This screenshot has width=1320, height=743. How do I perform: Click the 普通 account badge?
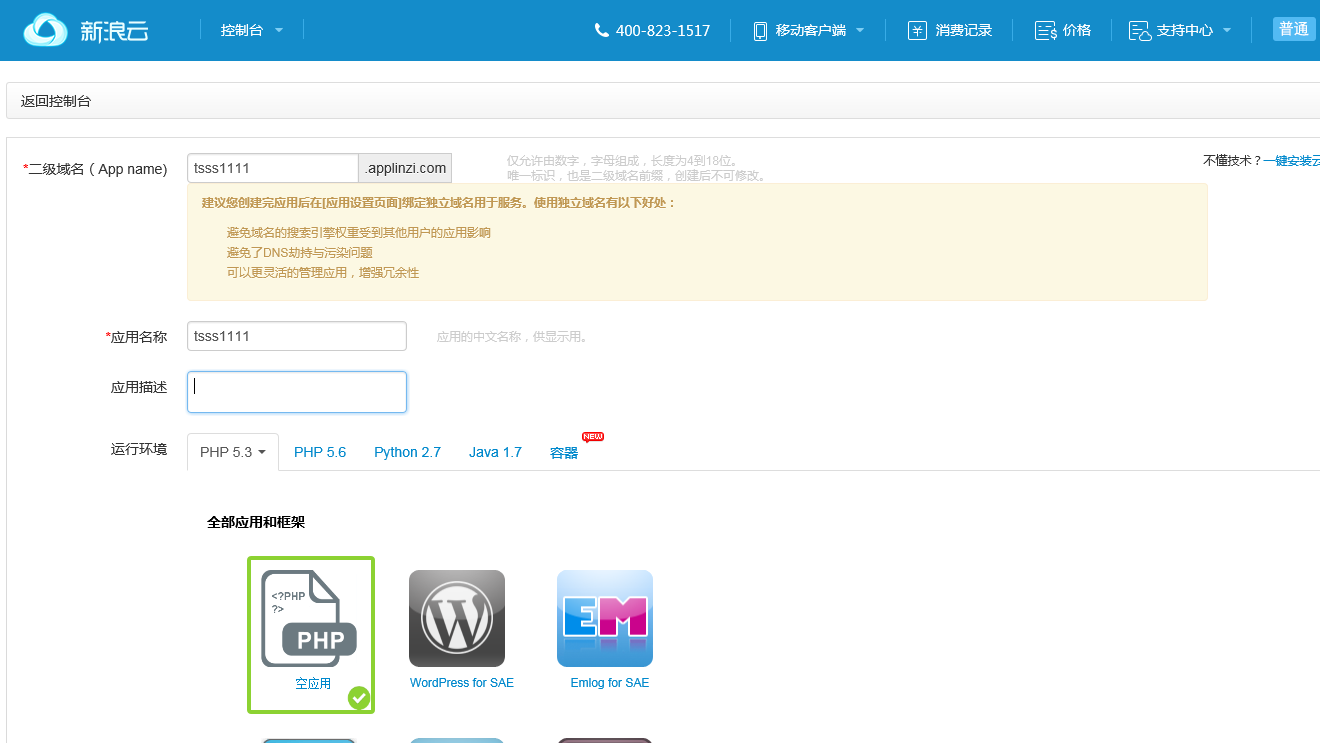[1294, 29]
